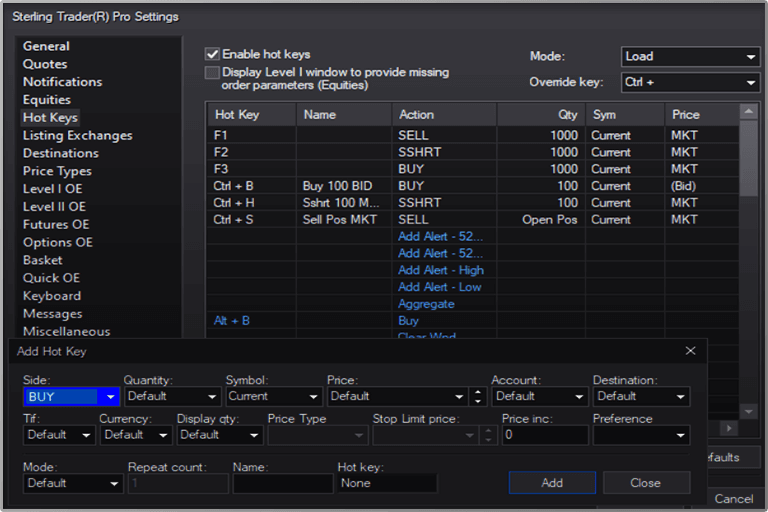Open Miscellaneous settings category
Viewport: 768px width, 512px height.
point(66,332)
